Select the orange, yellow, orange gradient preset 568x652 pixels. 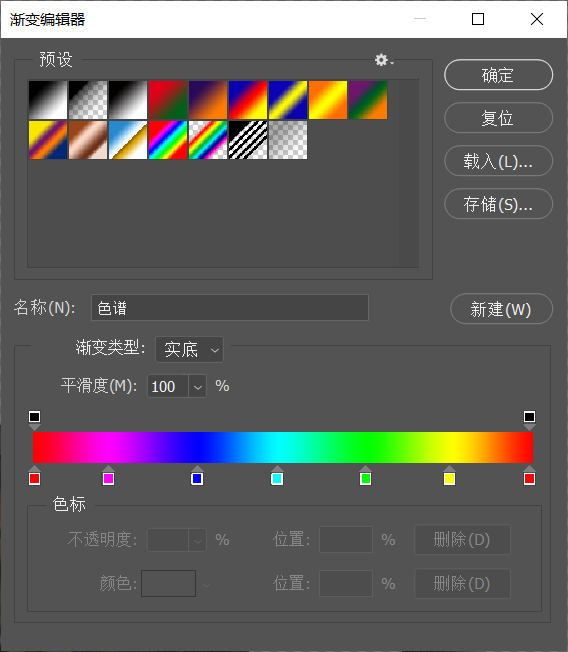tap(327, 100)
